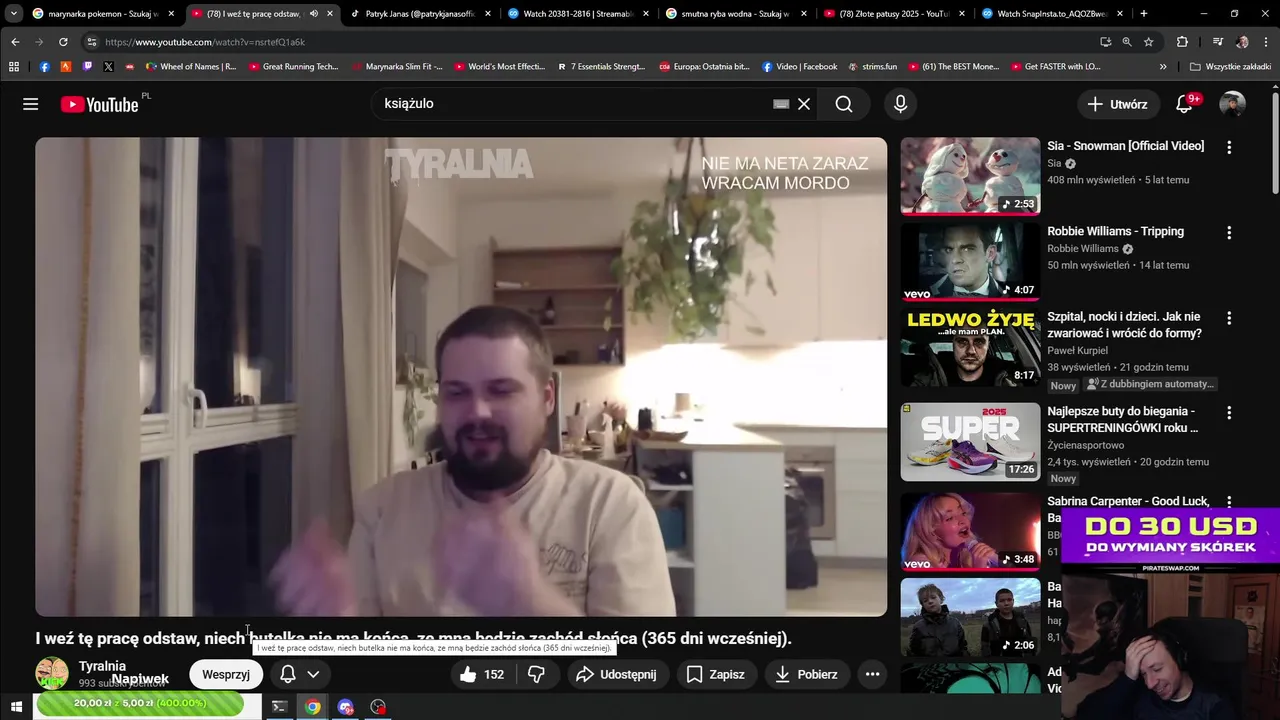Open the tab search dropdown arrow
The height and width of the screenshot is (720, 1280).
click(14, 14)
